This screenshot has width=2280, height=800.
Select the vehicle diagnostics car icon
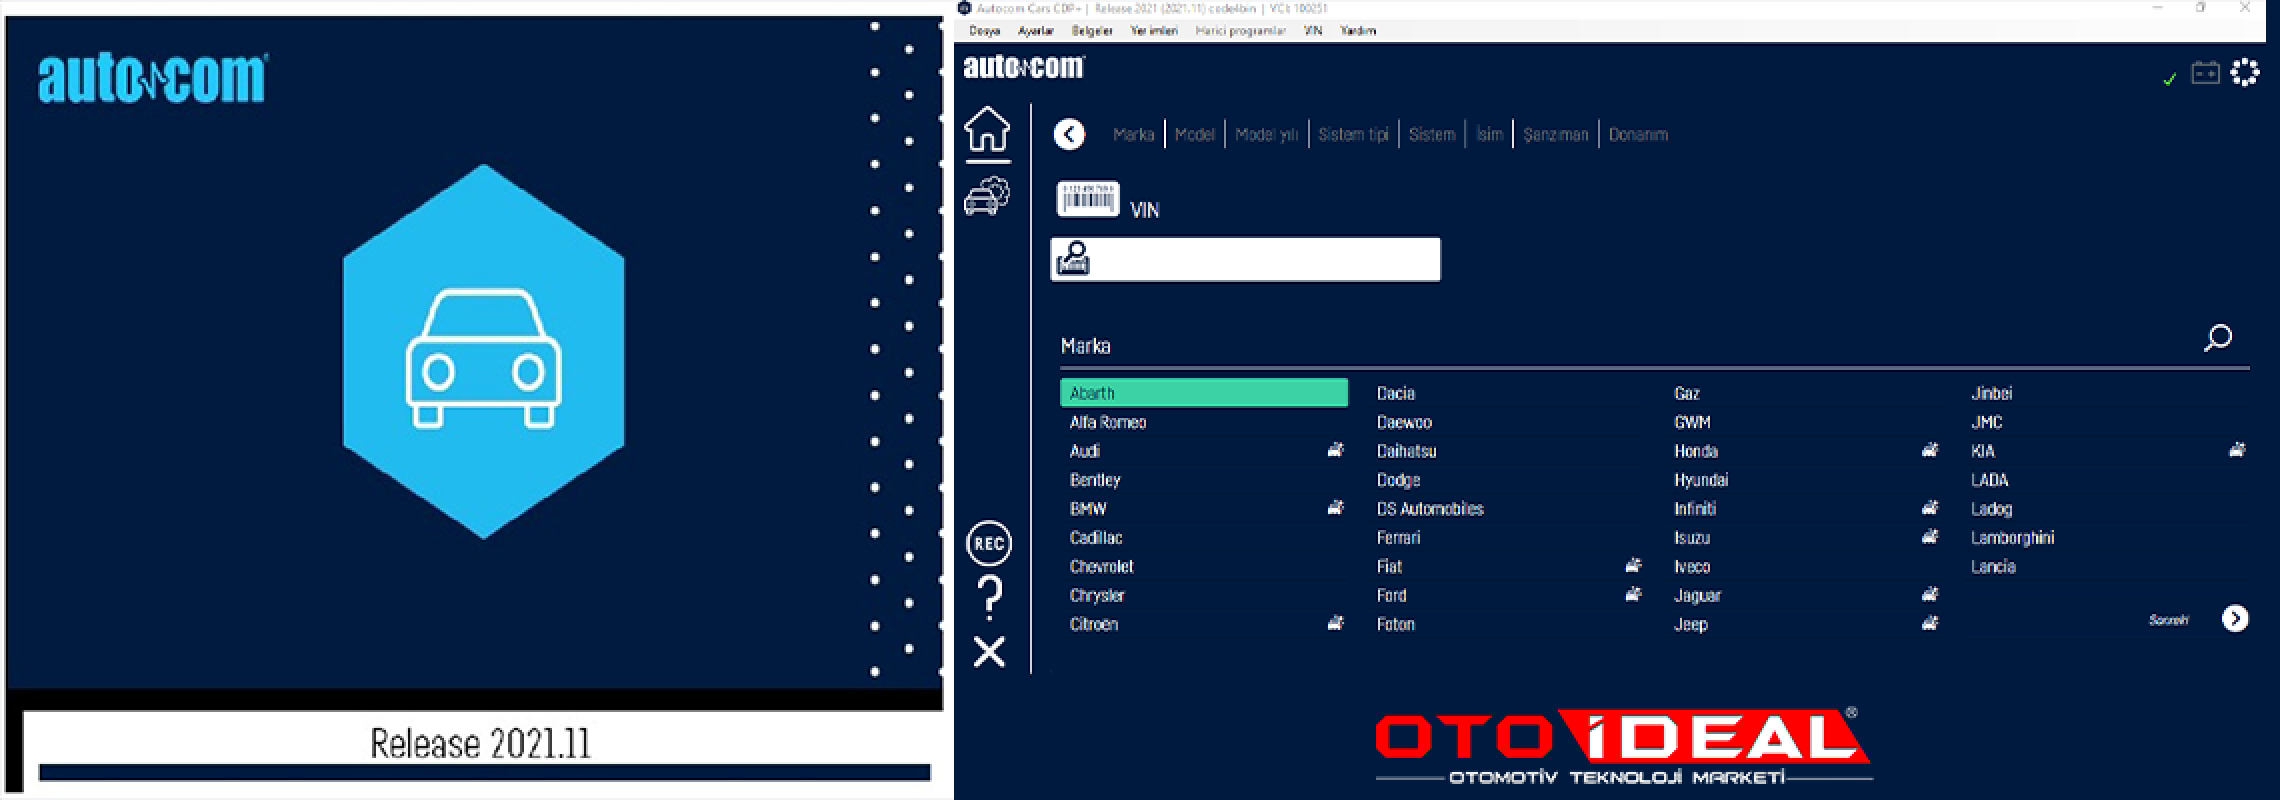coord(987,196)
